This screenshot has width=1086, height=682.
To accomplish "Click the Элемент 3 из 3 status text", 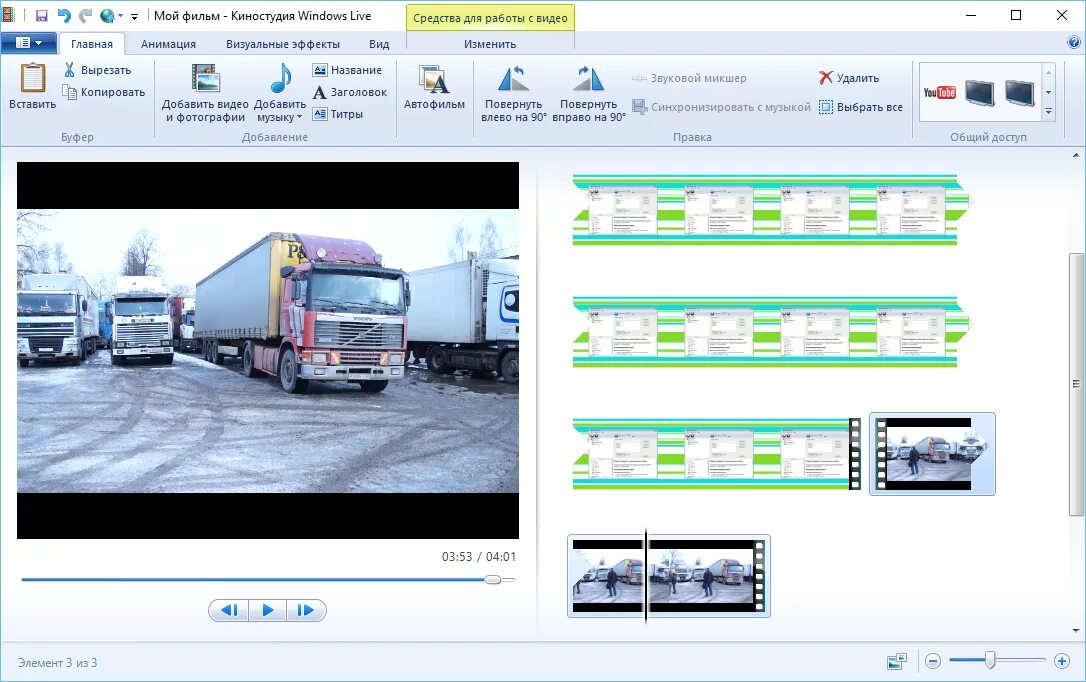I will [x=57, y=663].
